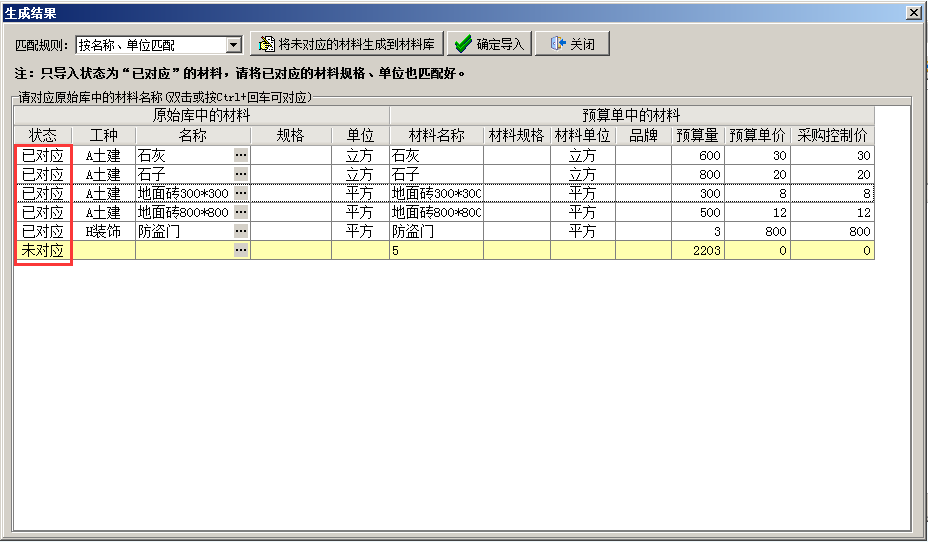Select the 未对应 status cell

point(43,250)
